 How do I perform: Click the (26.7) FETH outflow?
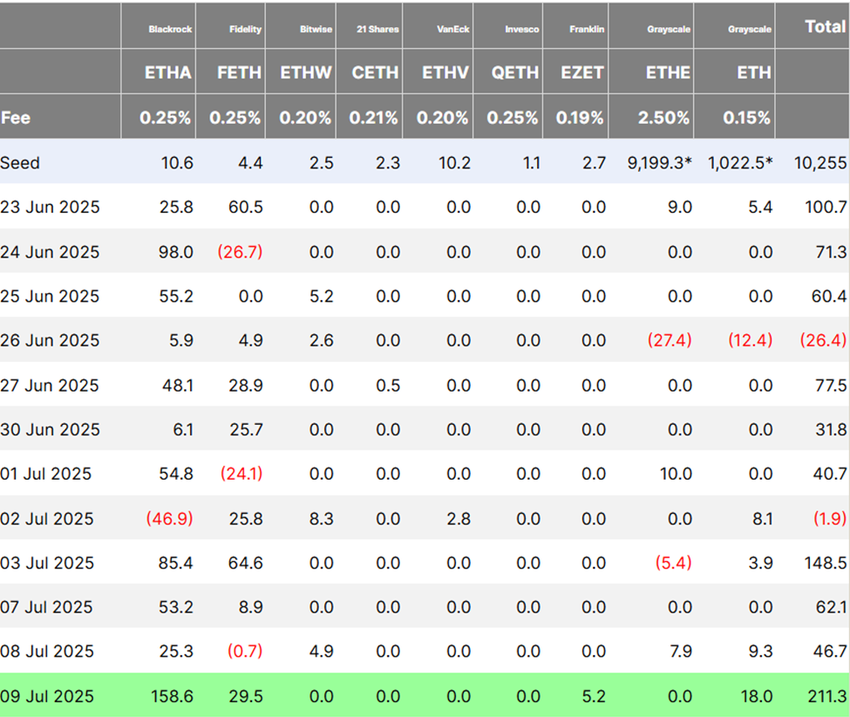[240, 252]
